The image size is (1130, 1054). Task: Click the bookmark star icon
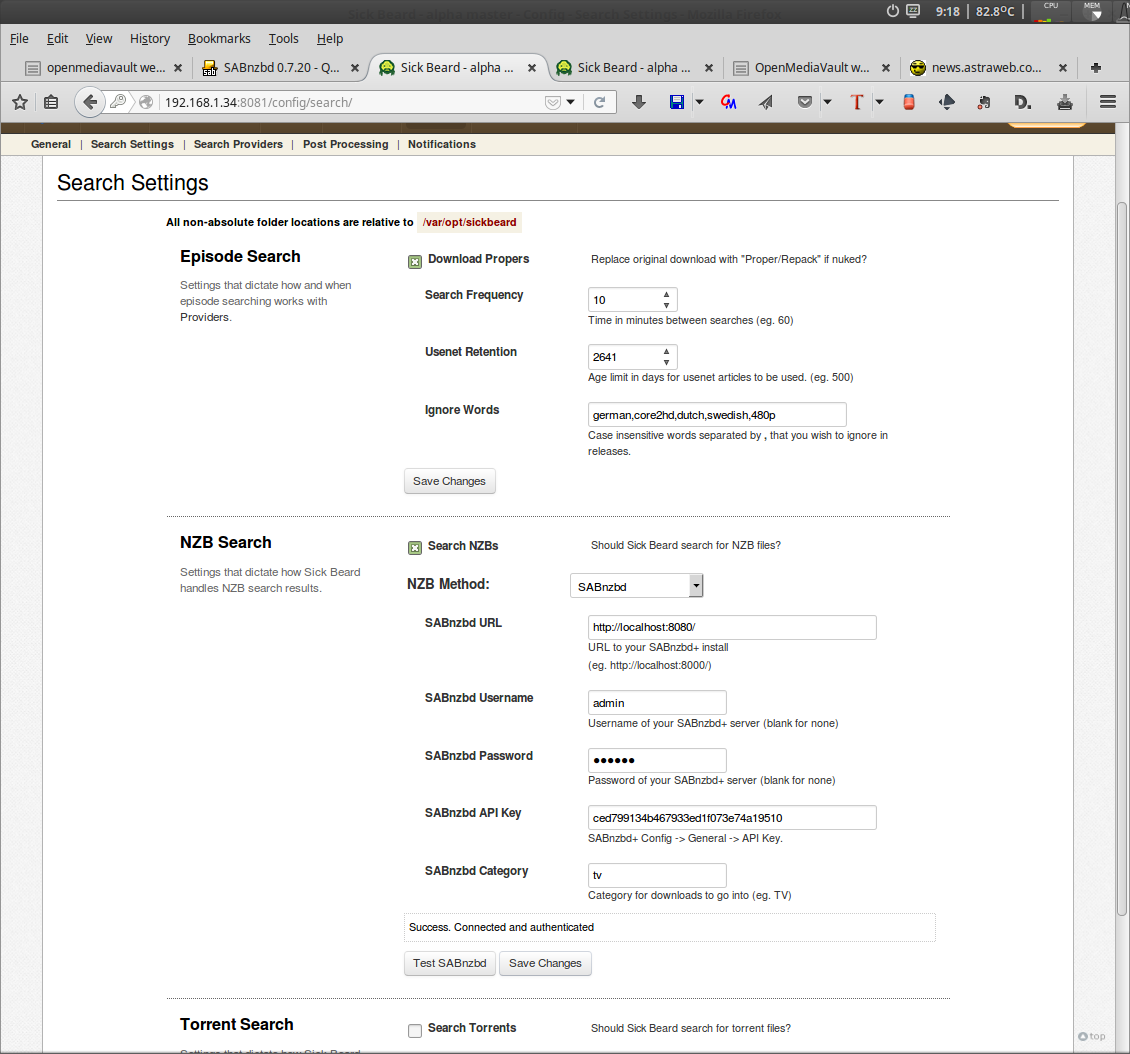coord(20,102)
